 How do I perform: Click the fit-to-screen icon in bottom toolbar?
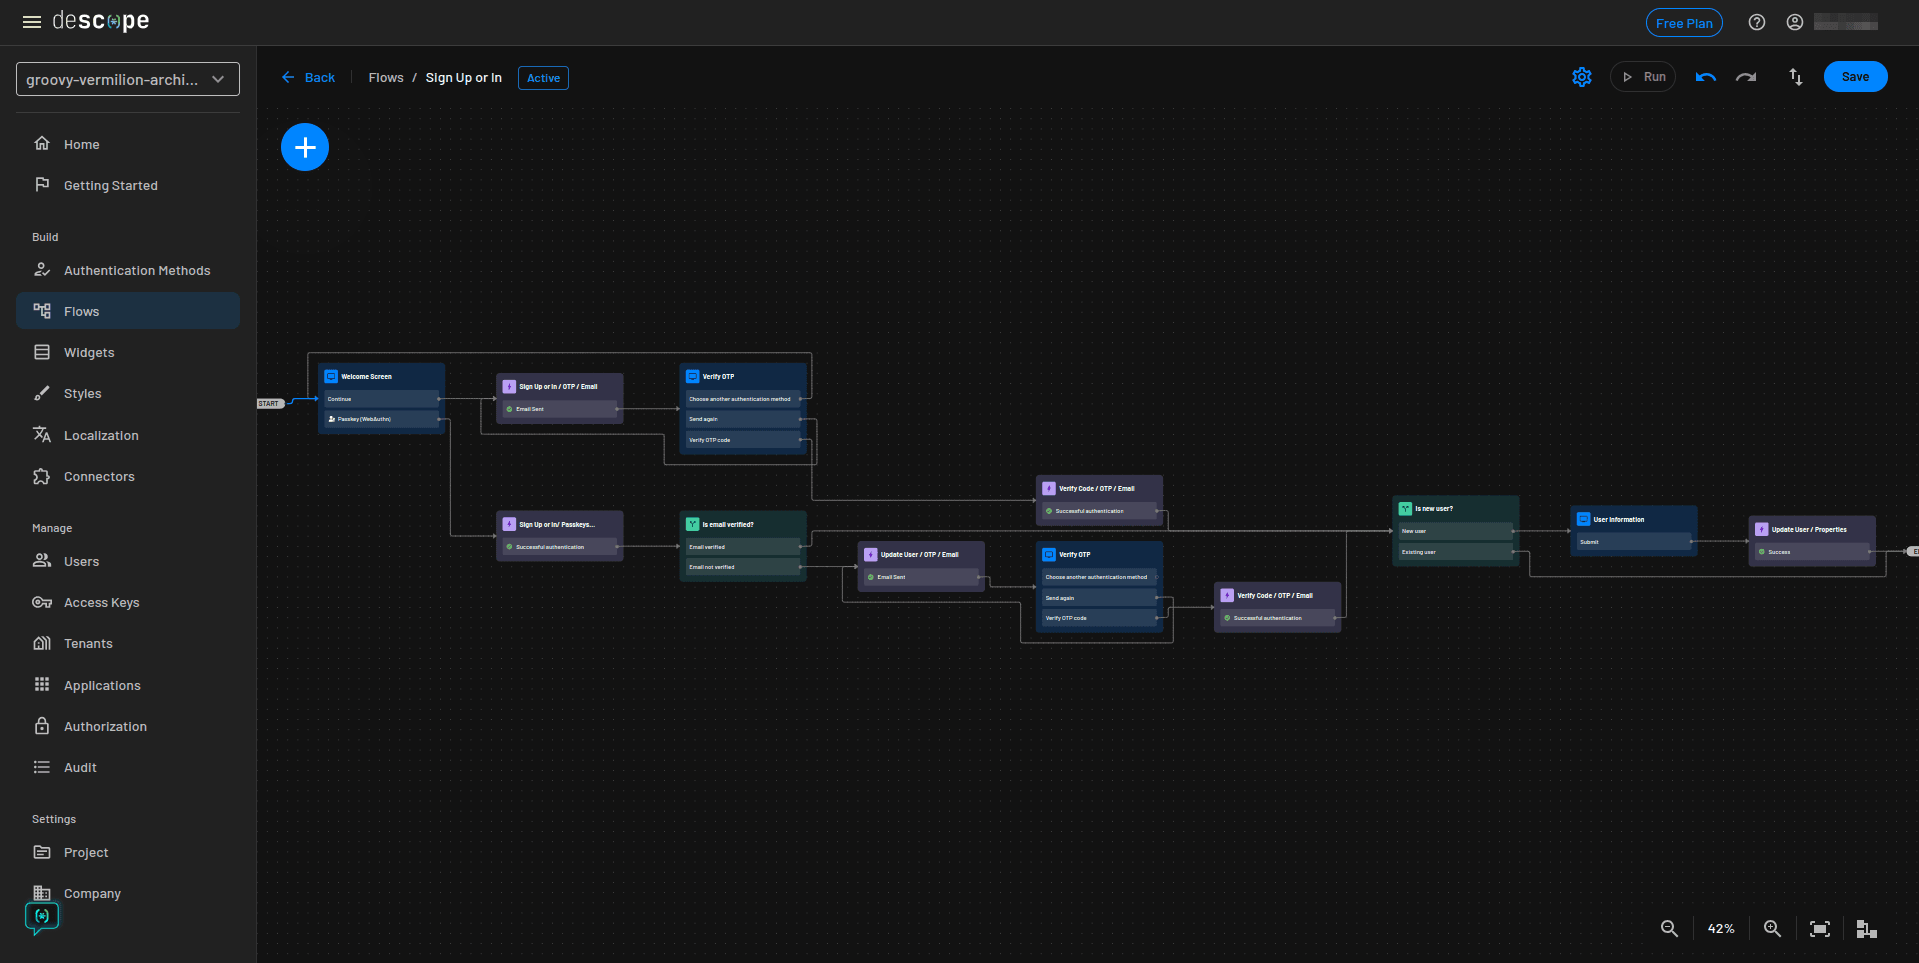1820,928
